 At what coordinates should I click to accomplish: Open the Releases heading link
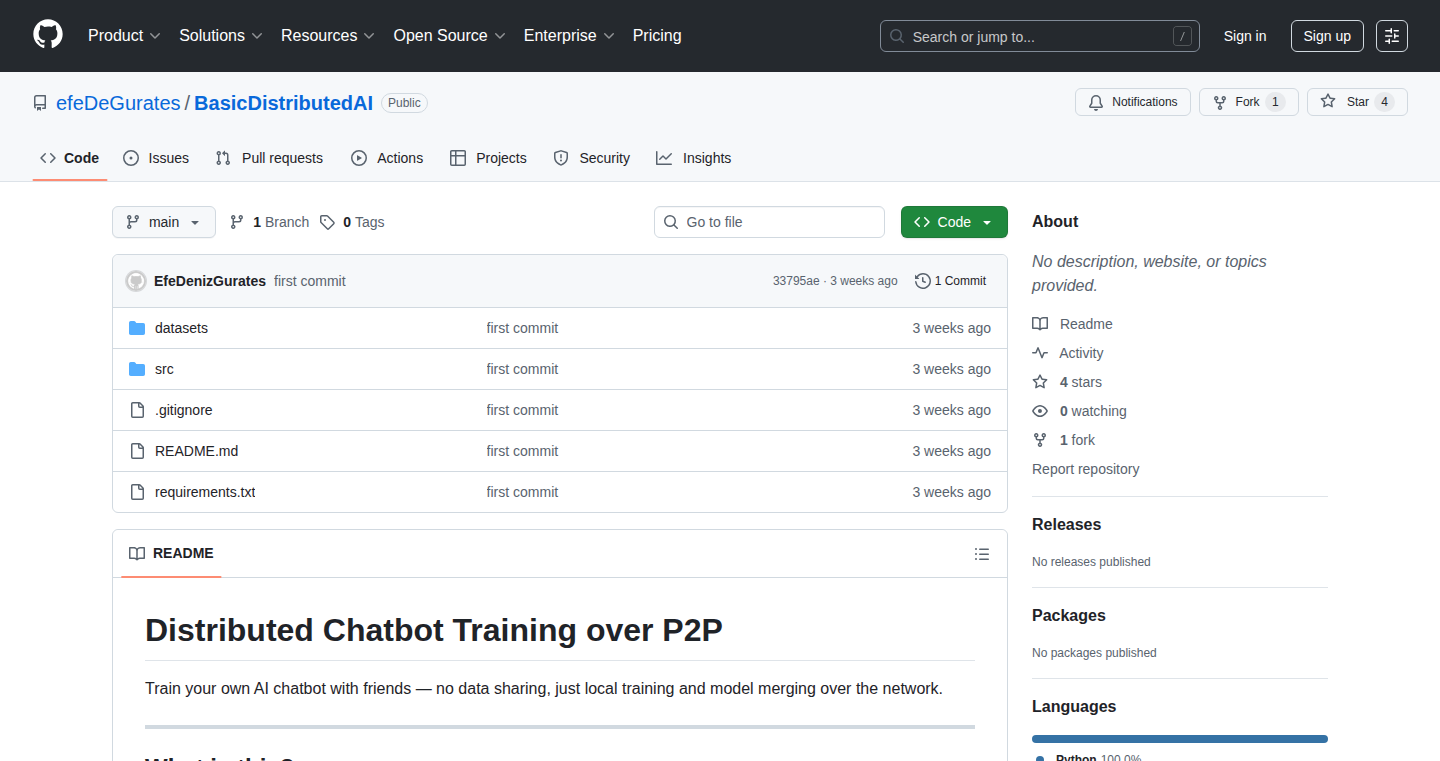point(1066,524)
